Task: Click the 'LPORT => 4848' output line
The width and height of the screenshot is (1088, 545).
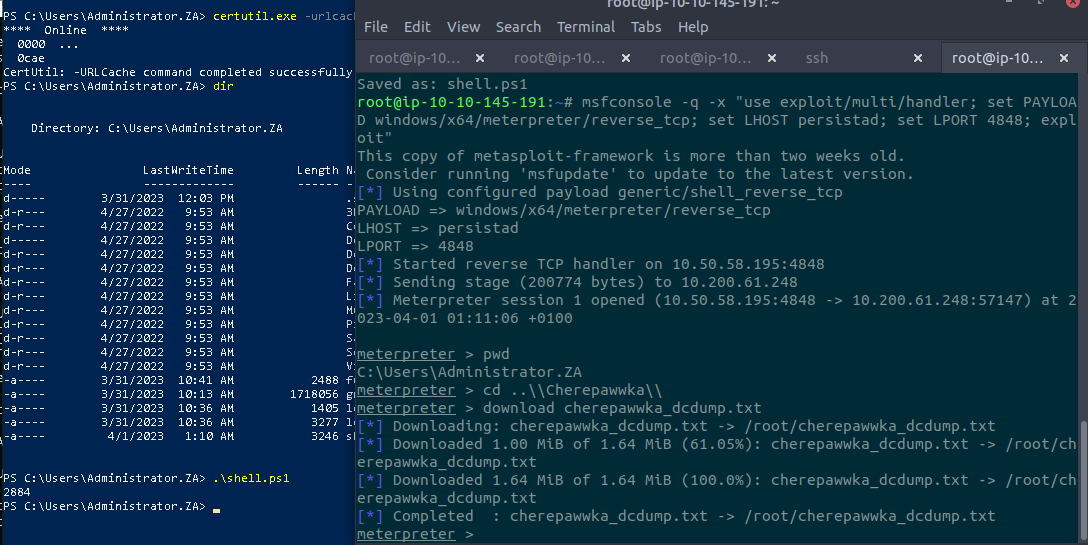Action: [415, 246]
